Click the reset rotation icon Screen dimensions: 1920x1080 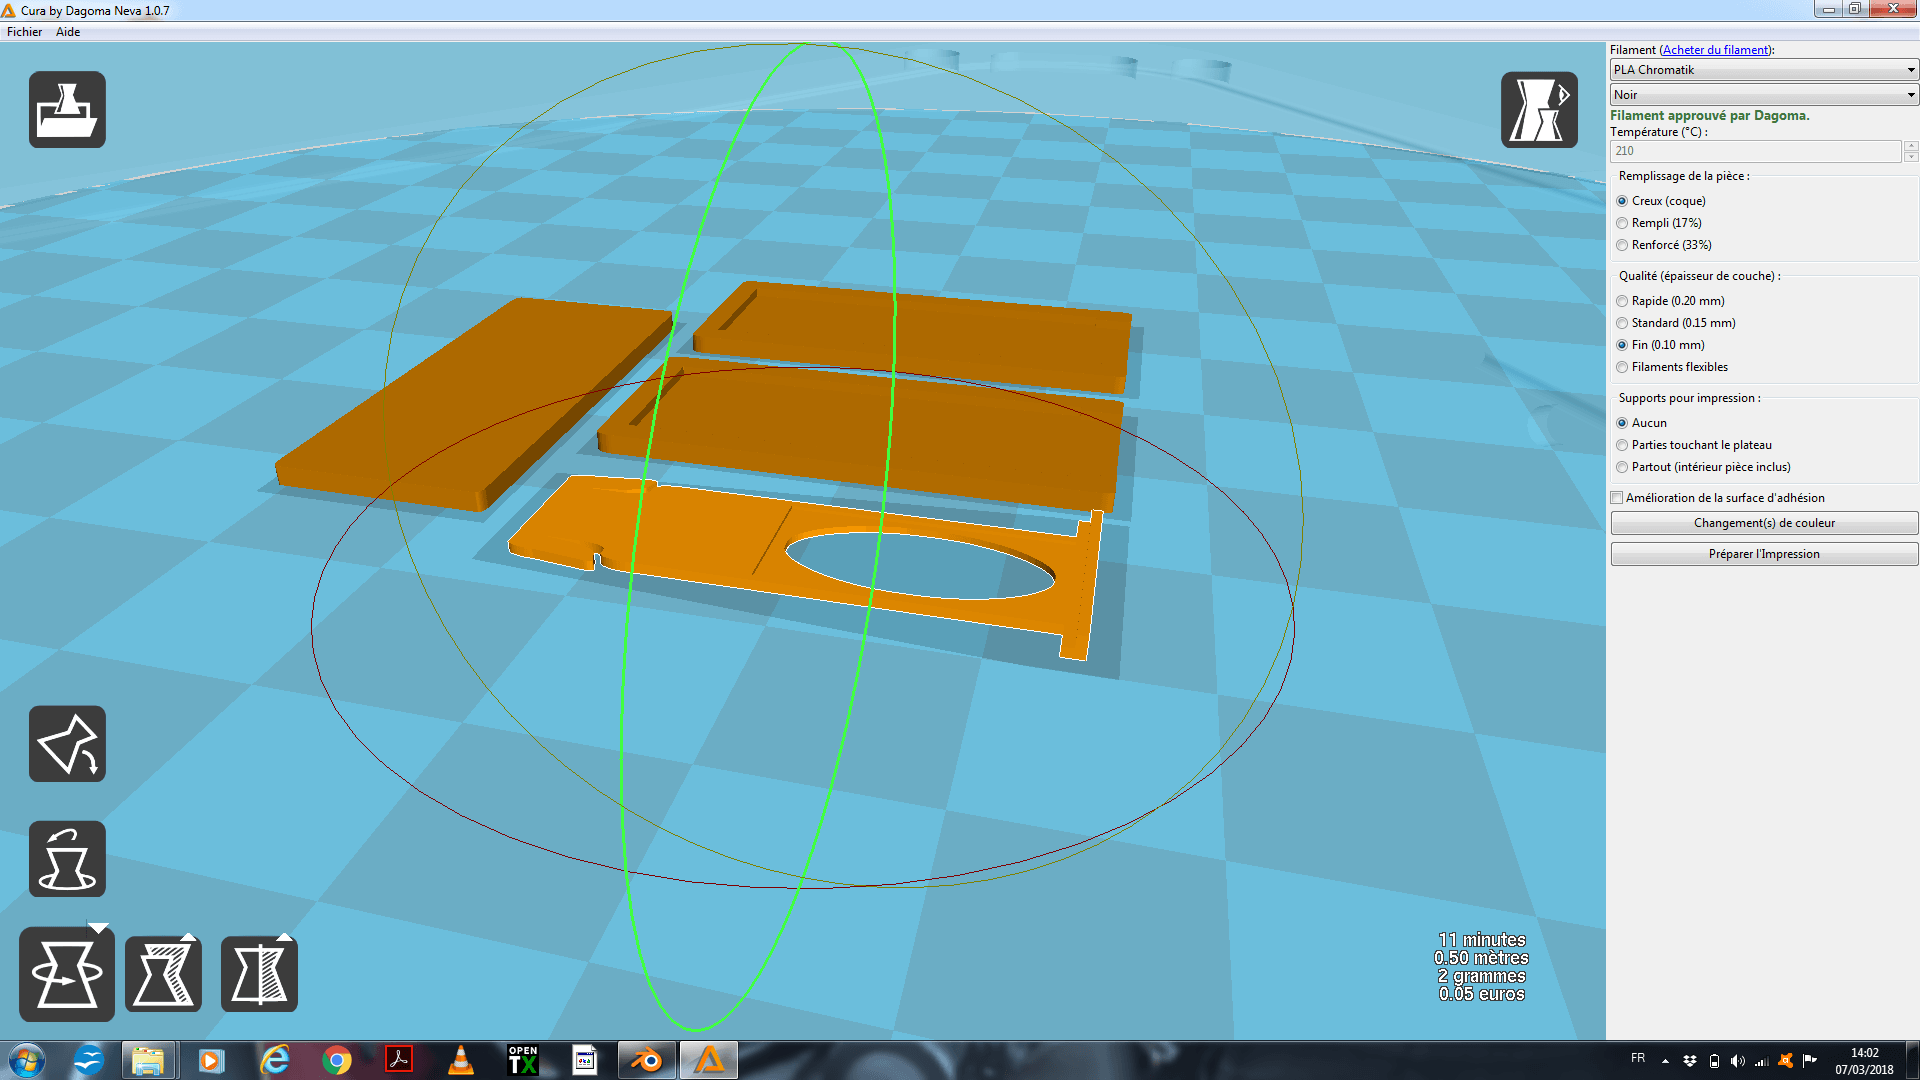coord(67,859)
